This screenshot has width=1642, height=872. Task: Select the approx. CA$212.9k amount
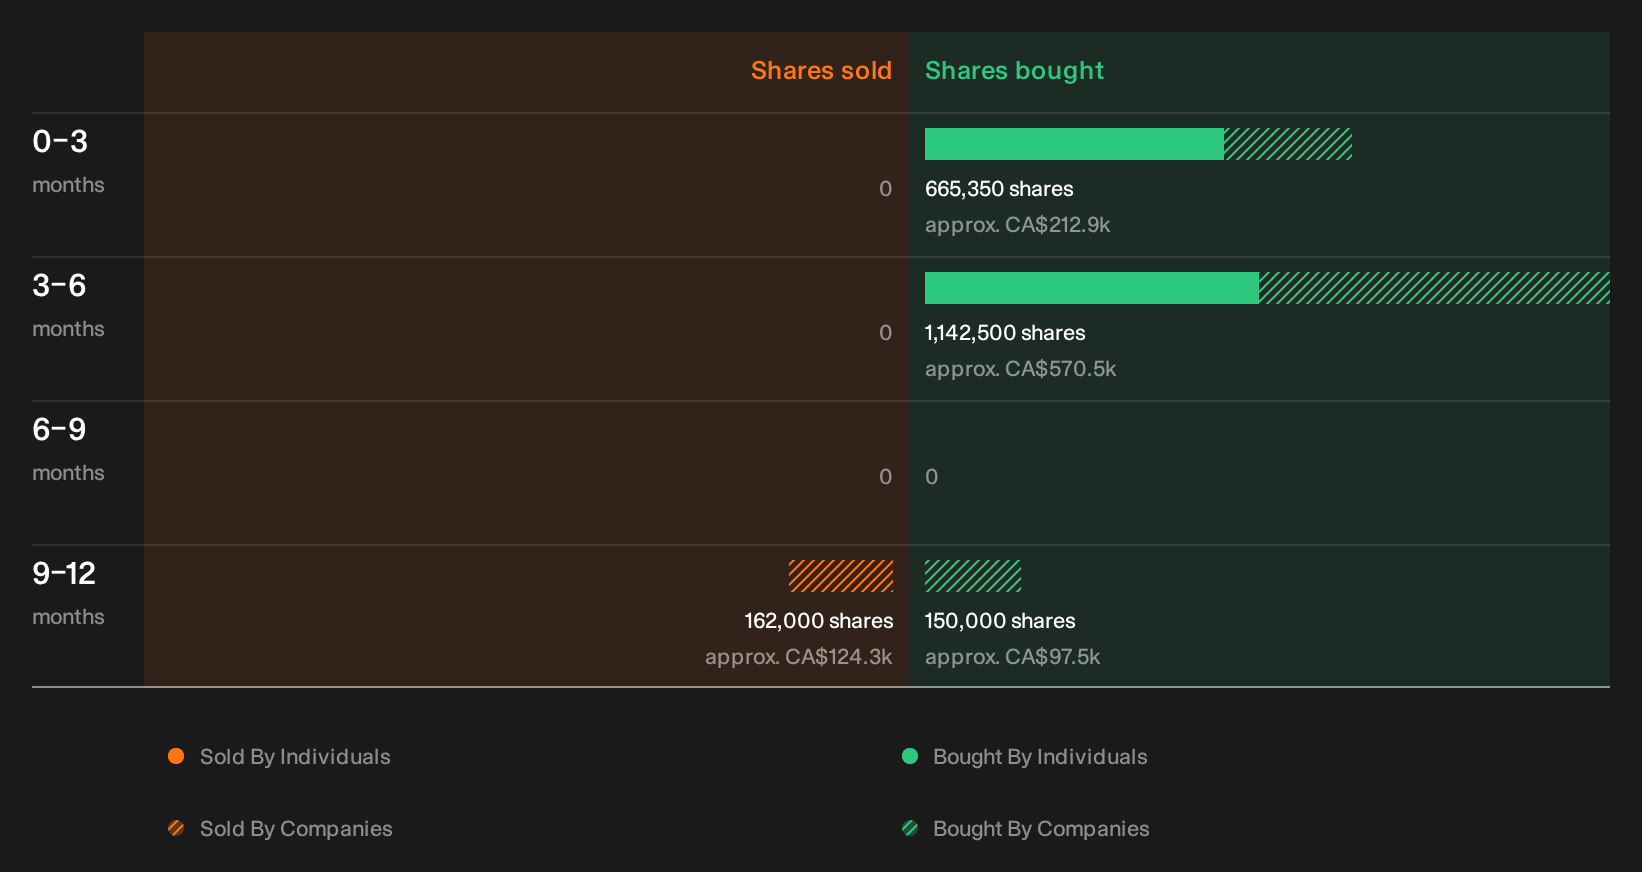pos(1017,225)
